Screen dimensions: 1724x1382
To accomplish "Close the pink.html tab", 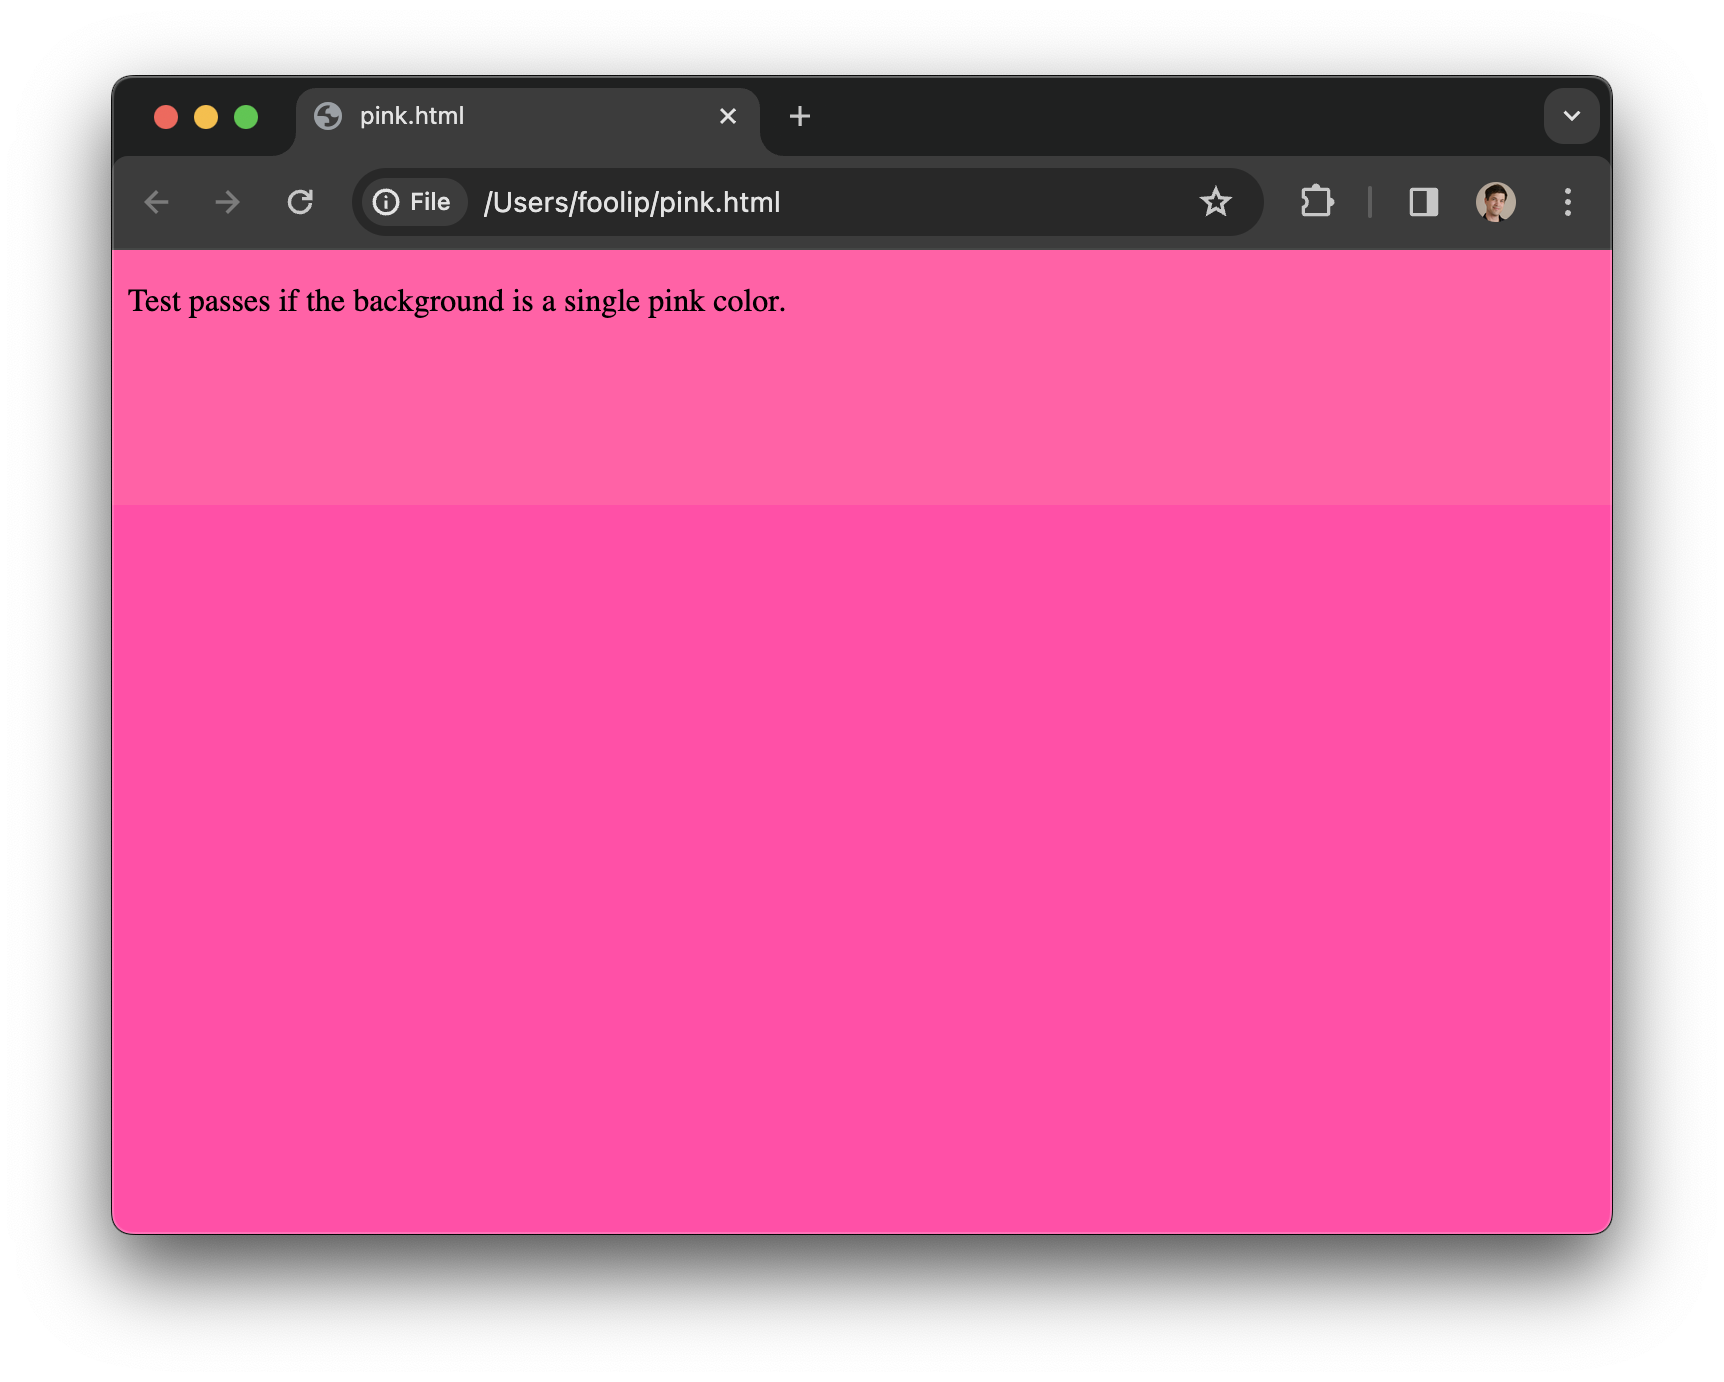I will (728, 117).
